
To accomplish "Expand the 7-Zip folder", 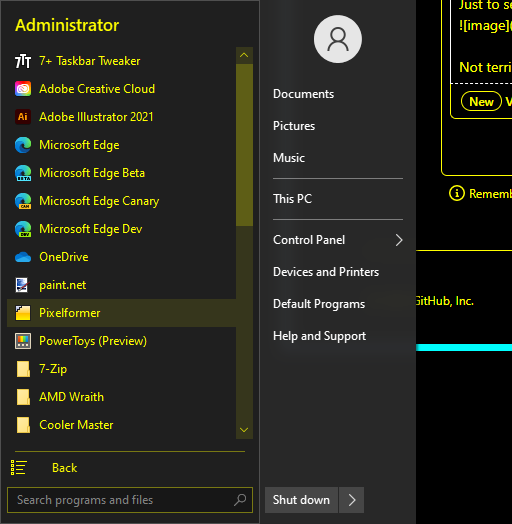I will pos(122,369).
